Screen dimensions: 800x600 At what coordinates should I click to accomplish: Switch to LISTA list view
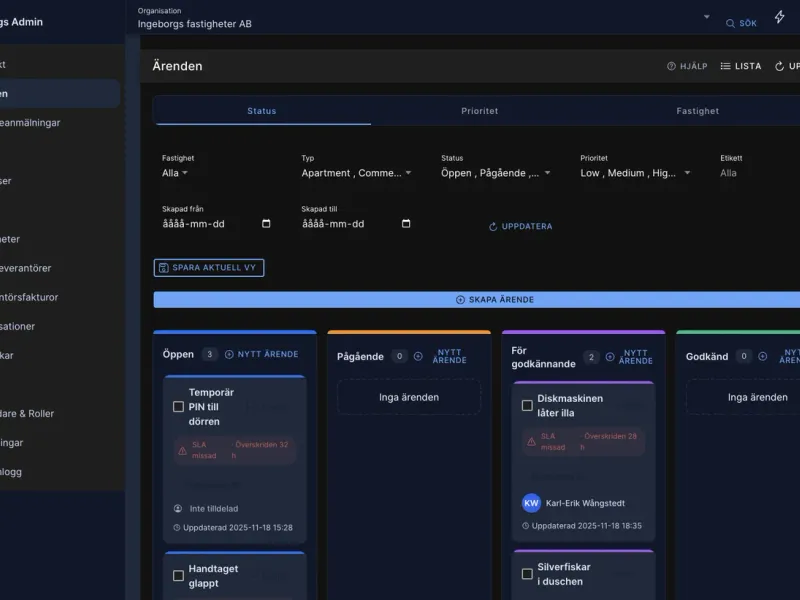click(x=740, y=66)
